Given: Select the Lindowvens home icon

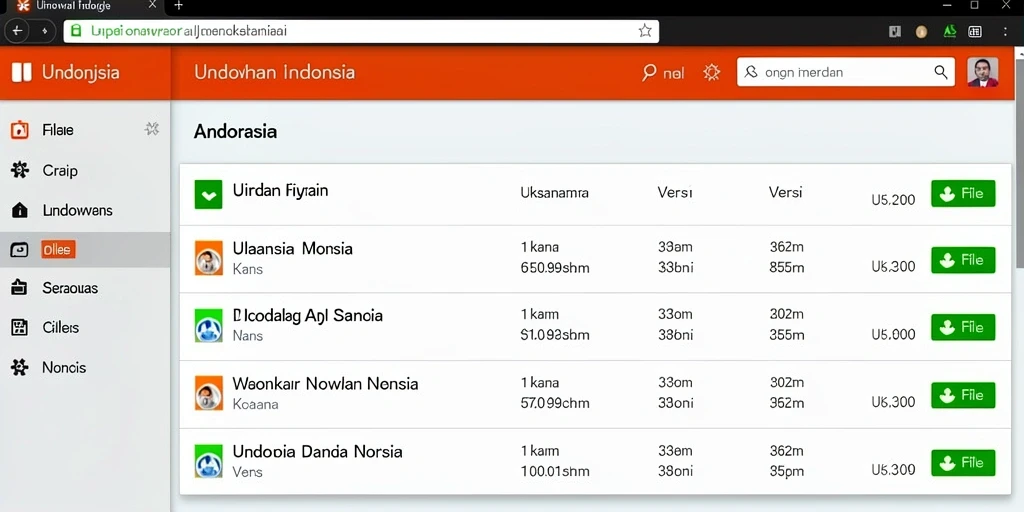Looking at the screenshot, I should [x=20, y=210].
